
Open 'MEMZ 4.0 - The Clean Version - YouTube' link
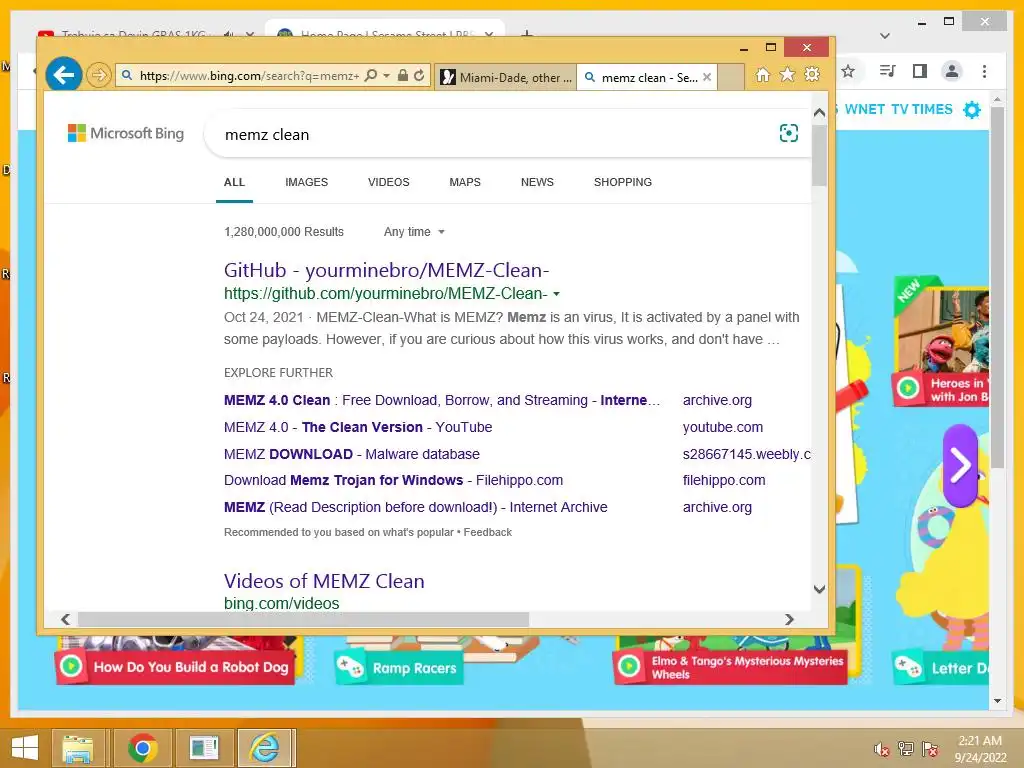coord(358,427)
